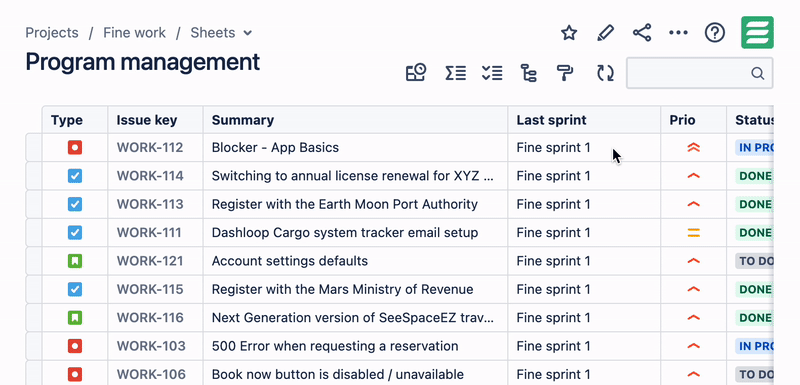Open the scope and schedule toolbar icon
The image size is (800, 385).
coord(416,73)
